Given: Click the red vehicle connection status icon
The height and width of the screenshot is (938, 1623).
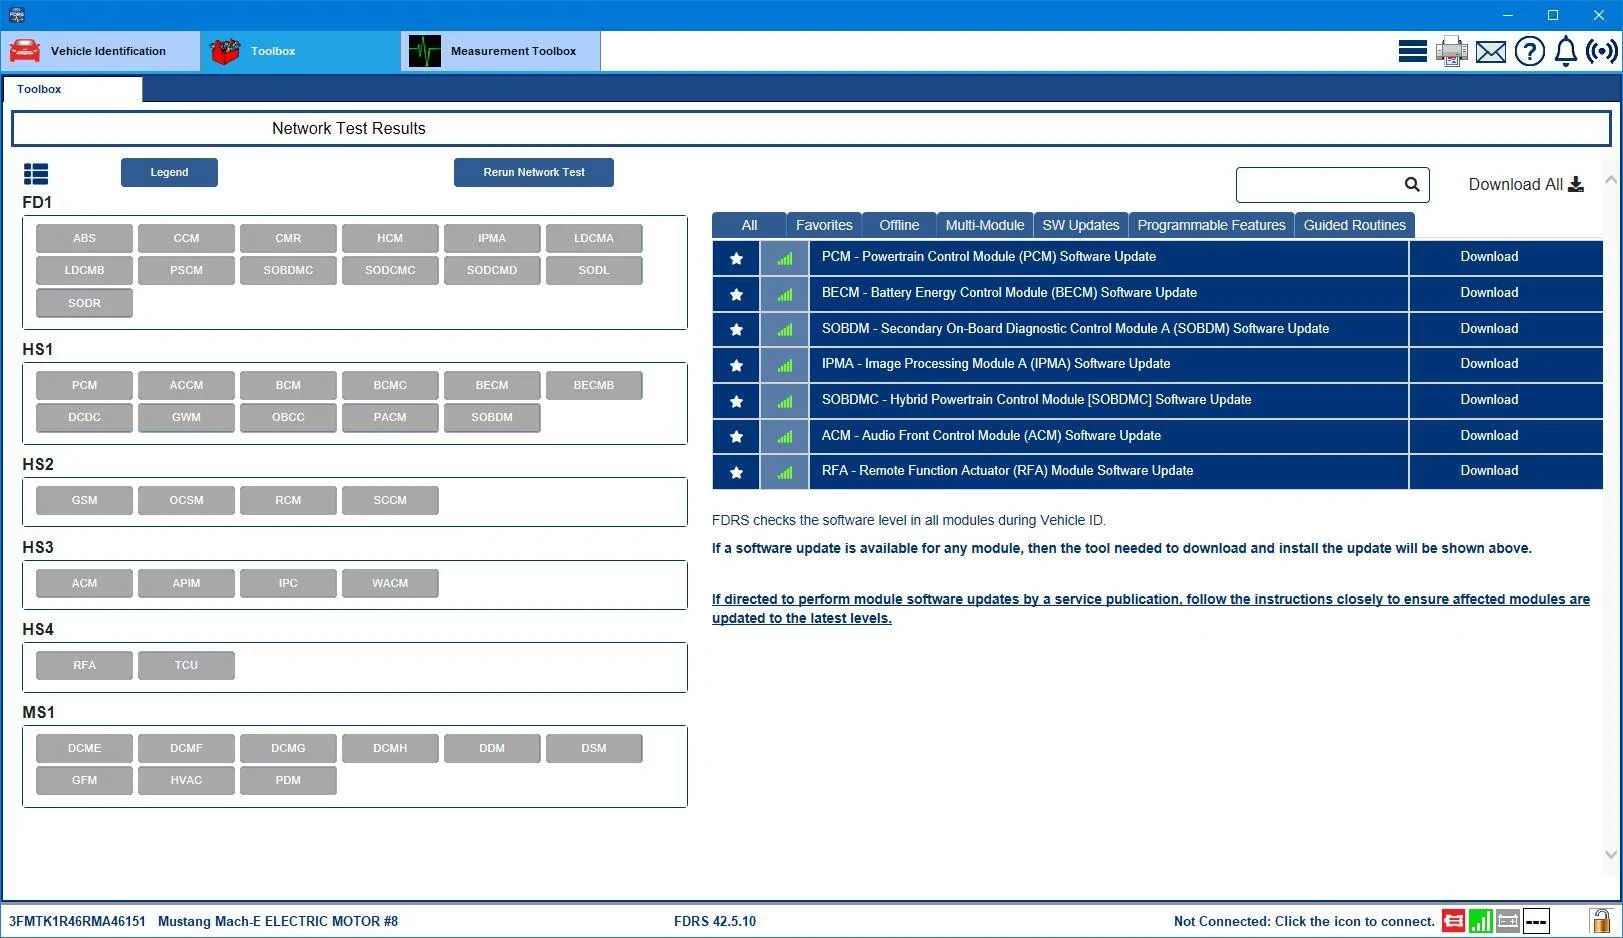Looking at the screenshot, I should coord(1453,921).
